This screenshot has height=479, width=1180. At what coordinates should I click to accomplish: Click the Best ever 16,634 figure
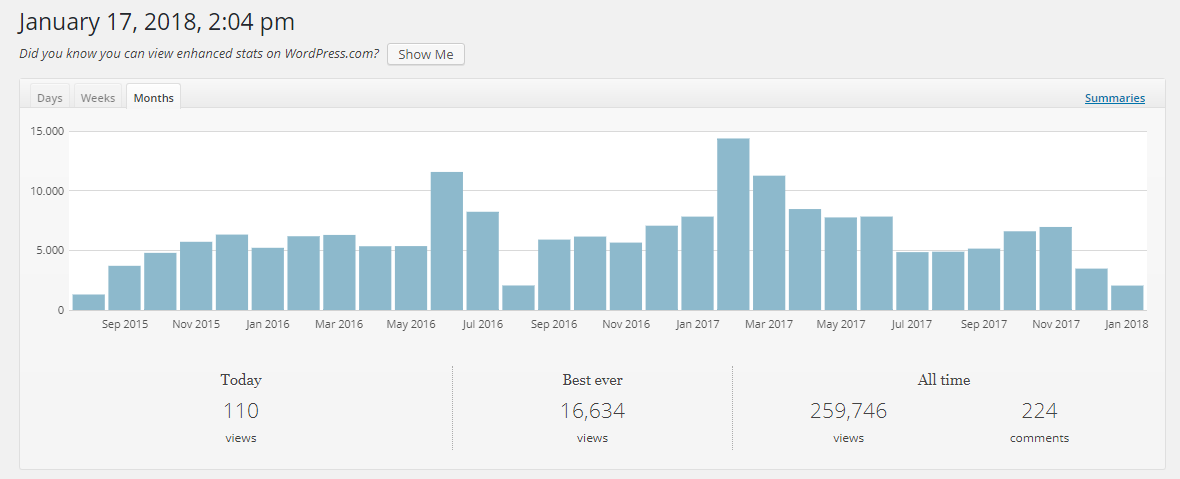pos(592,411)
